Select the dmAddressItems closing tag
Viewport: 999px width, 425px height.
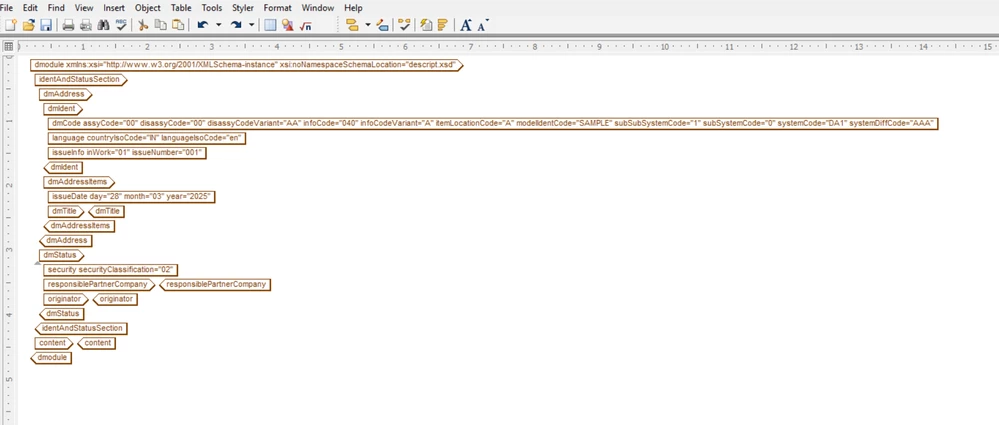click(79, 226)
